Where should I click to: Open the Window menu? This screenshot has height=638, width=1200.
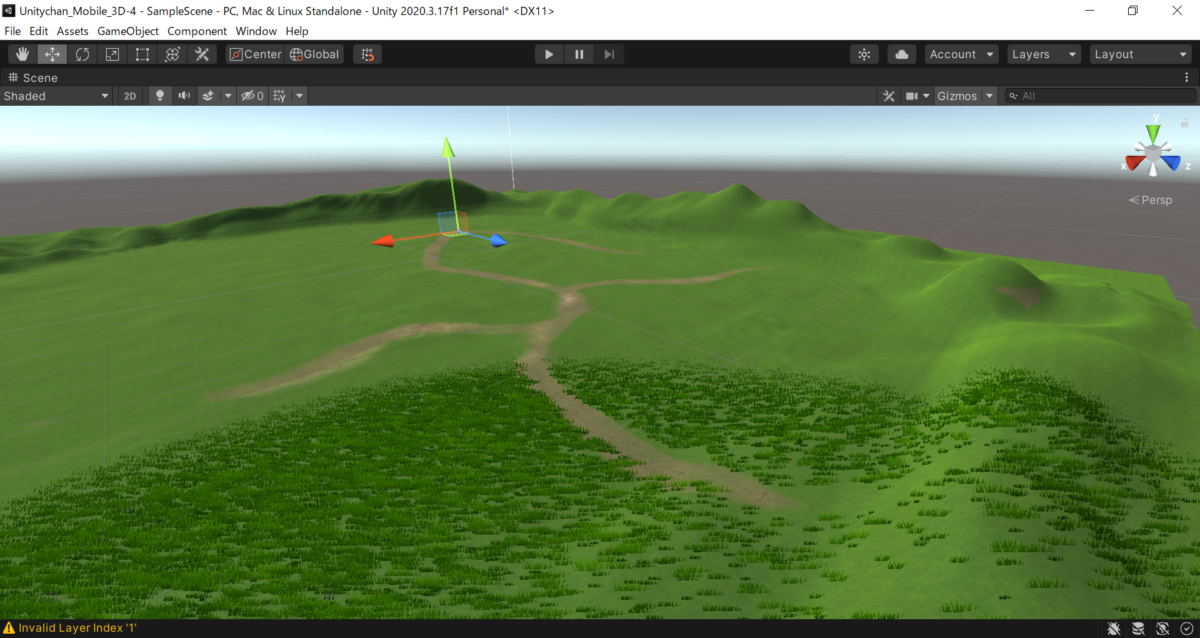pyautogui.click(x=256, y=31)
